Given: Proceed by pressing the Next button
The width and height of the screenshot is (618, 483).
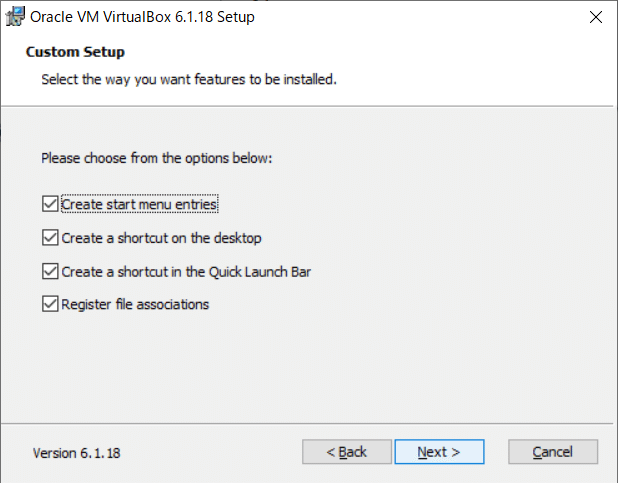Looking at the screenshot, I should (439, 452).
